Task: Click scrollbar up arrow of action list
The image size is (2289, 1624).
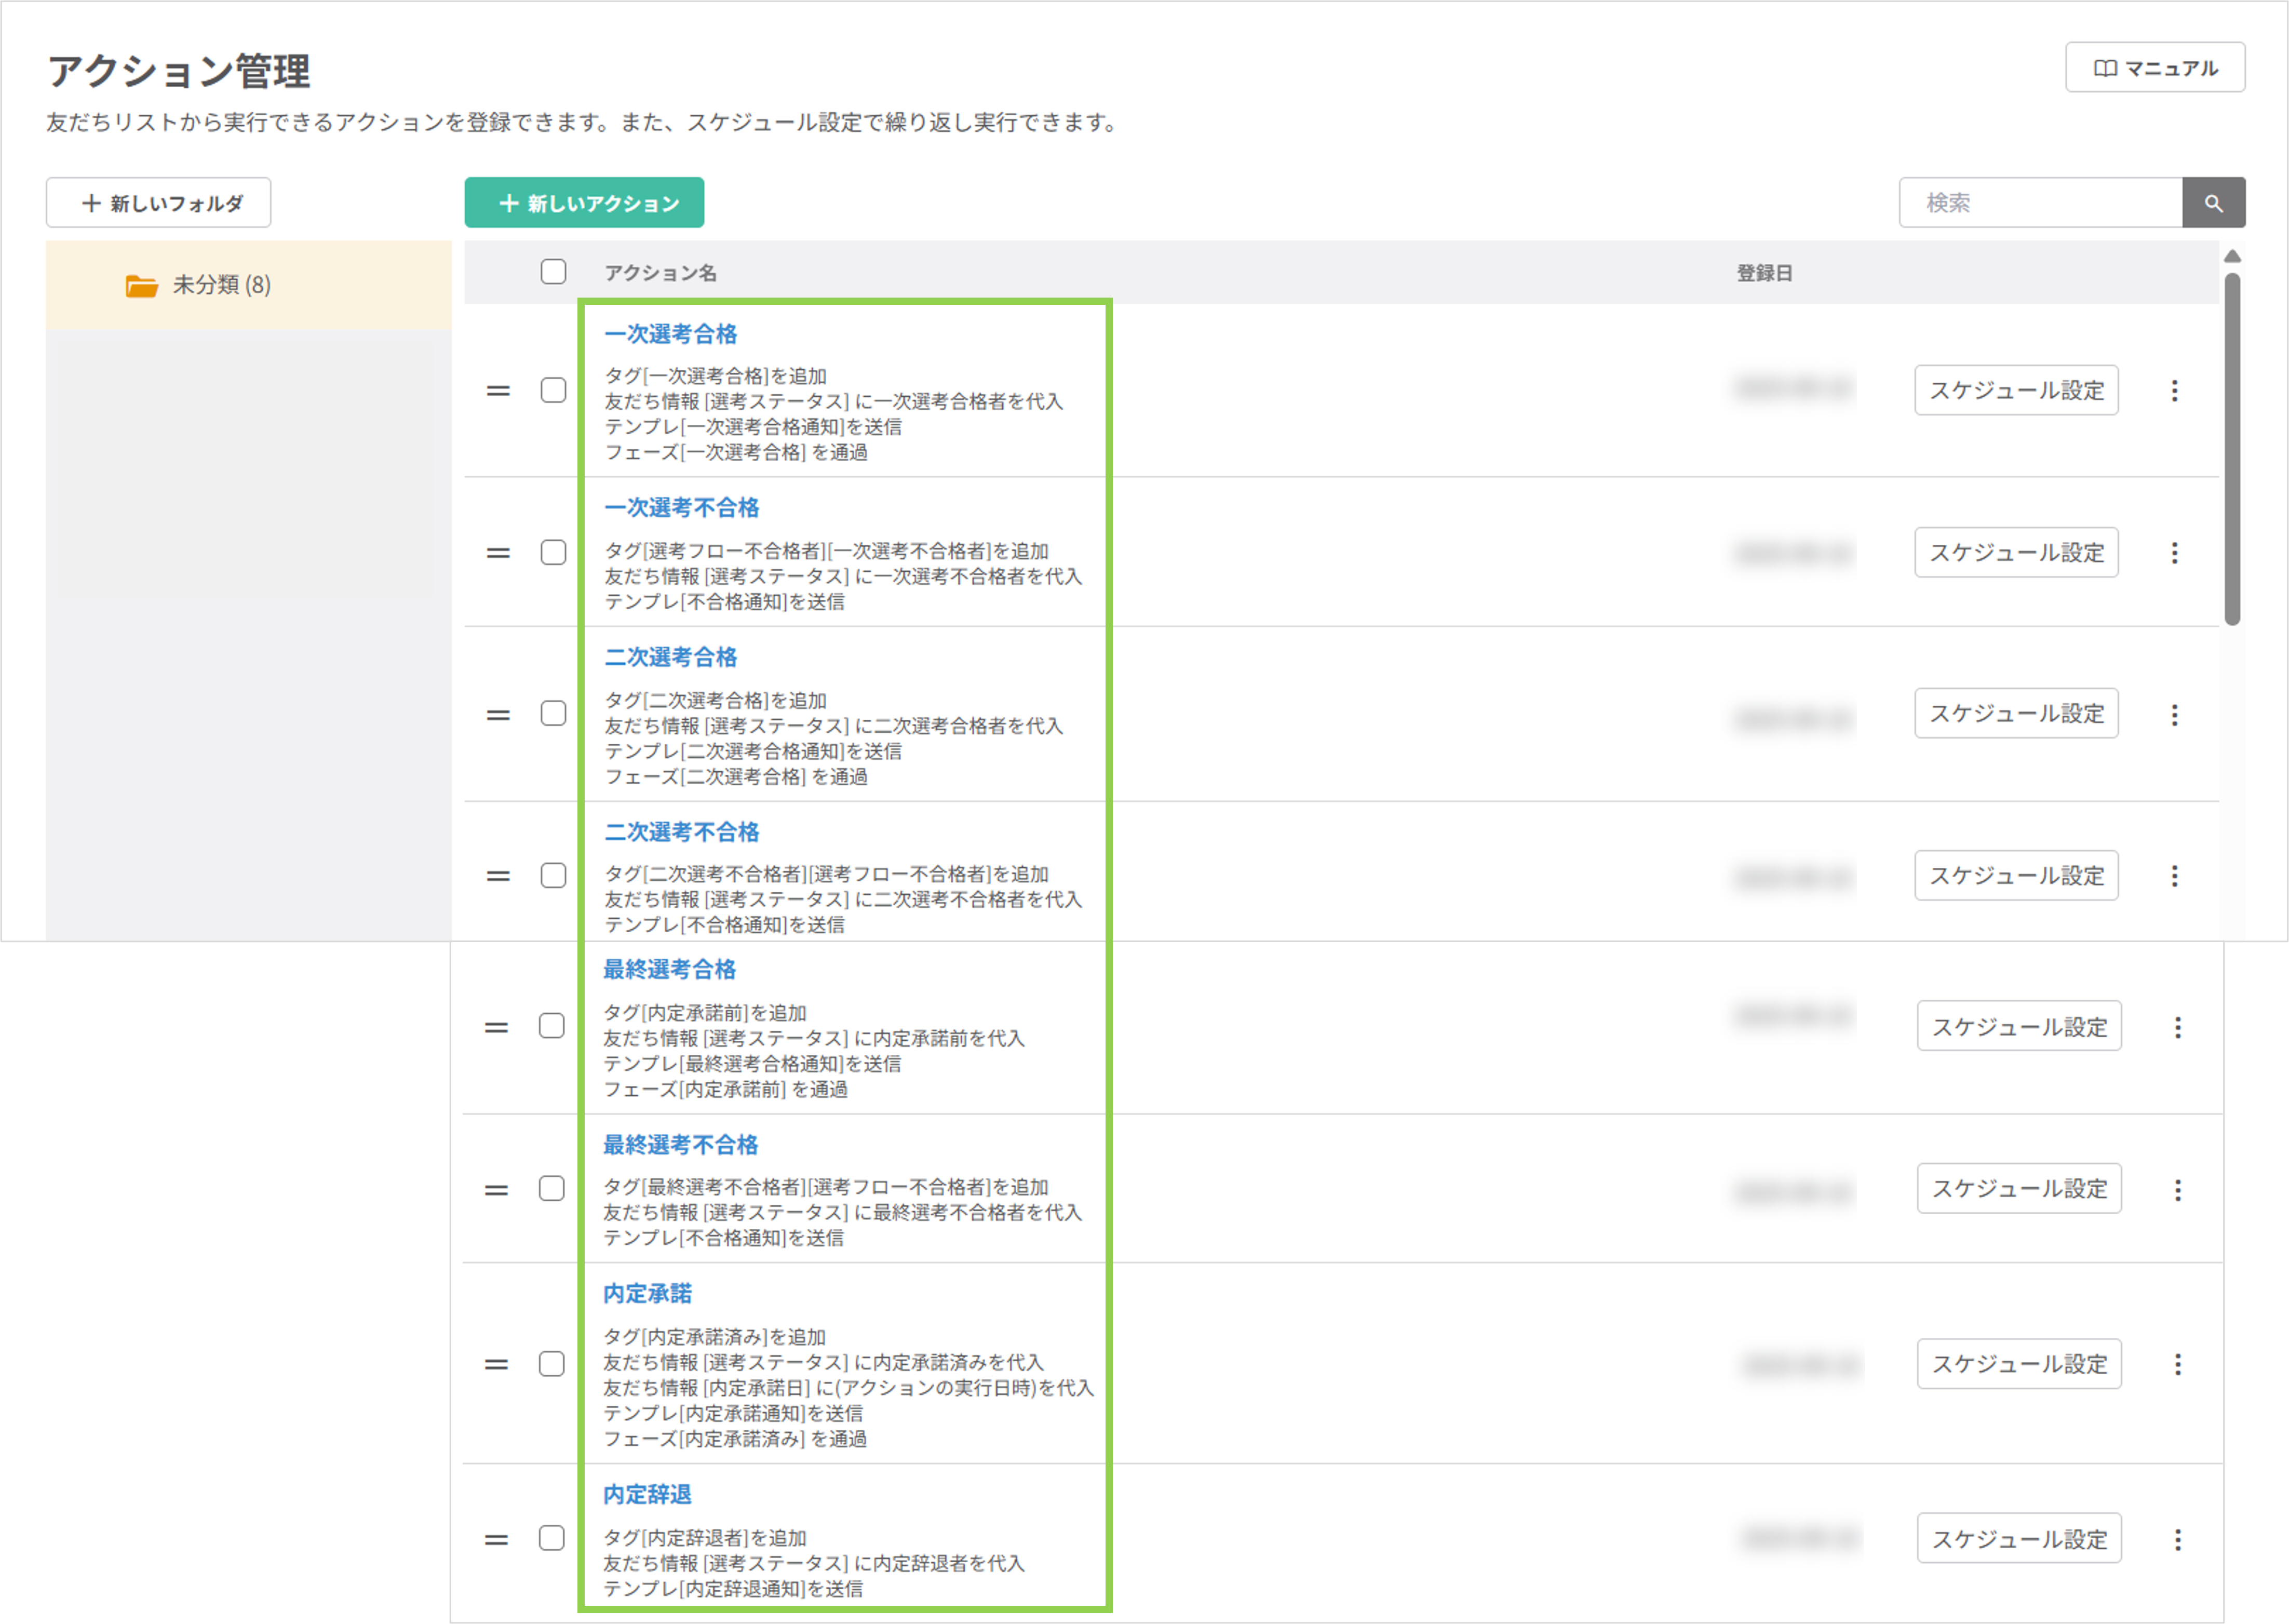Action: coord(2232,257)
